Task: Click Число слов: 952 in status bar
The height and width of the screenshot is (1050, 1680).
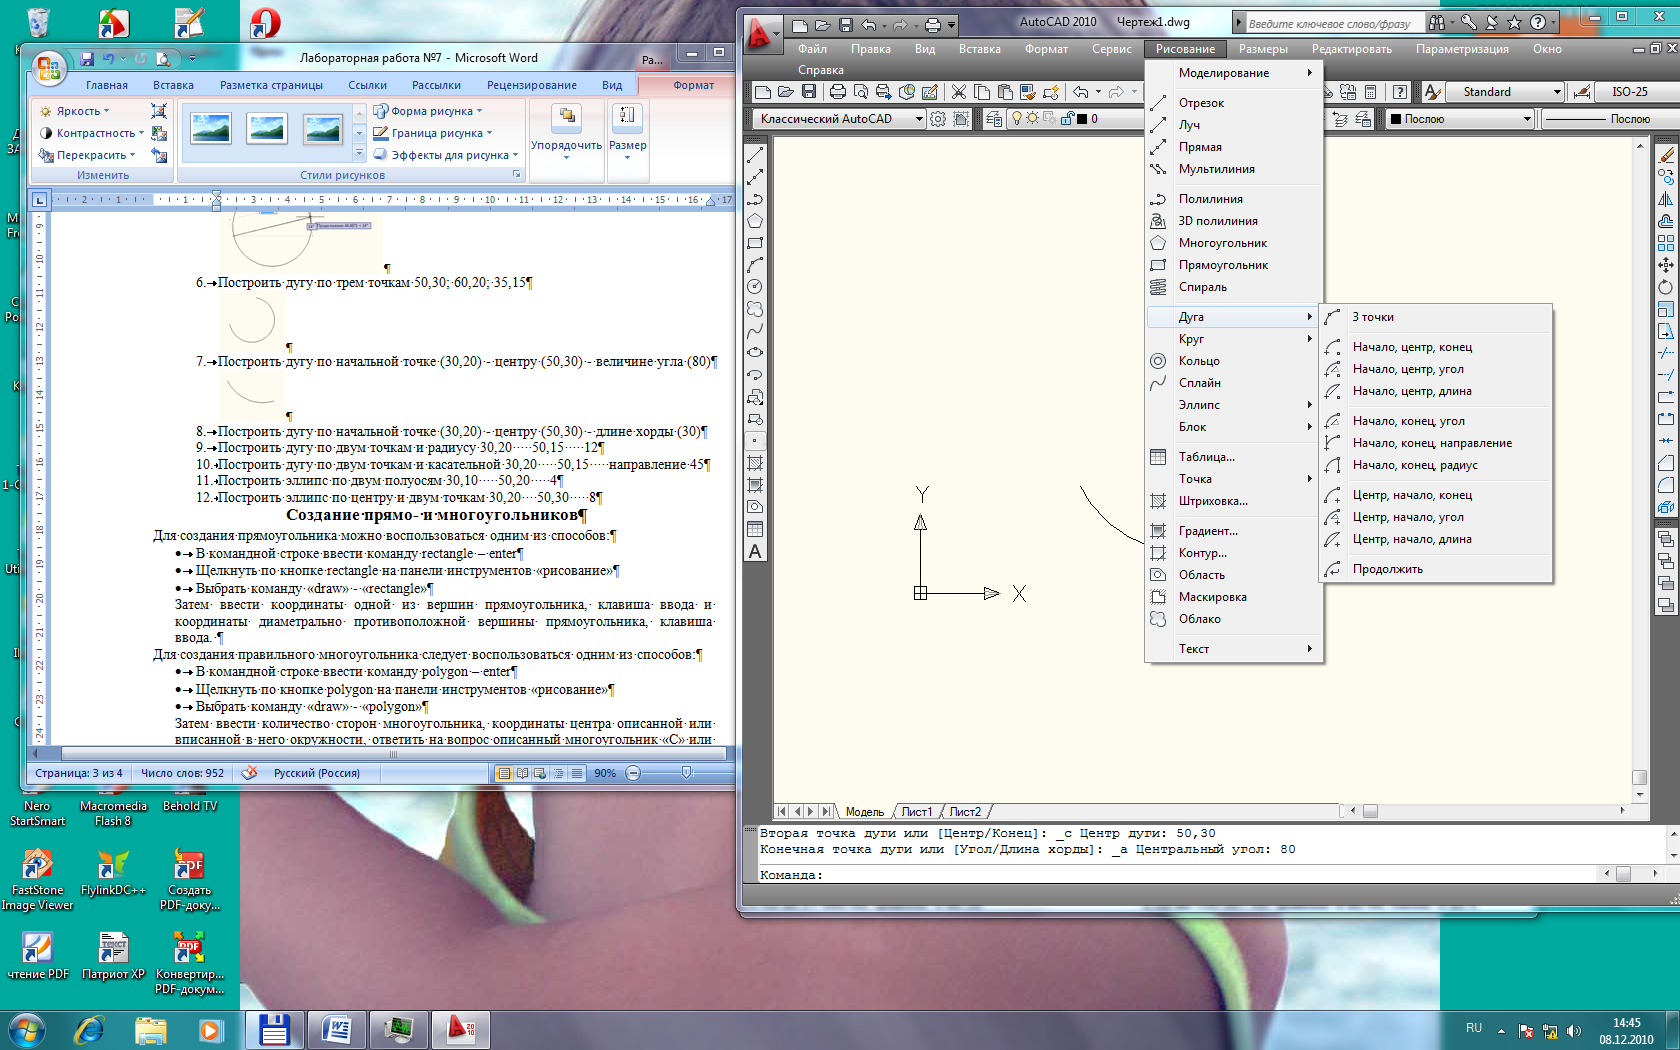Action: click(182, 773)
